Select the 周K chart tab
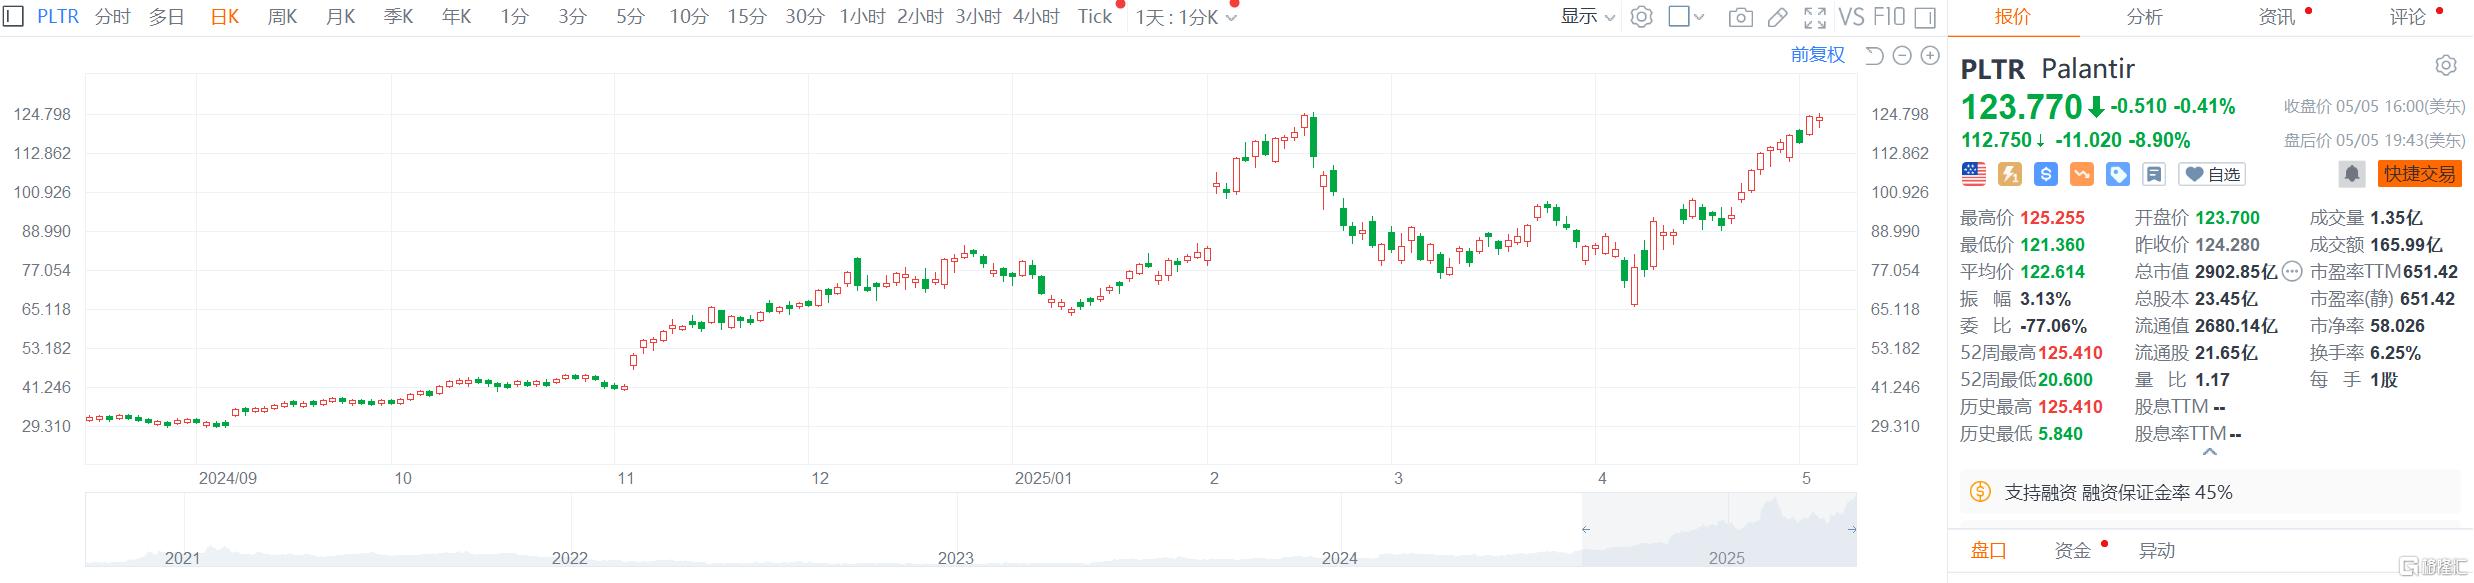 283,17
